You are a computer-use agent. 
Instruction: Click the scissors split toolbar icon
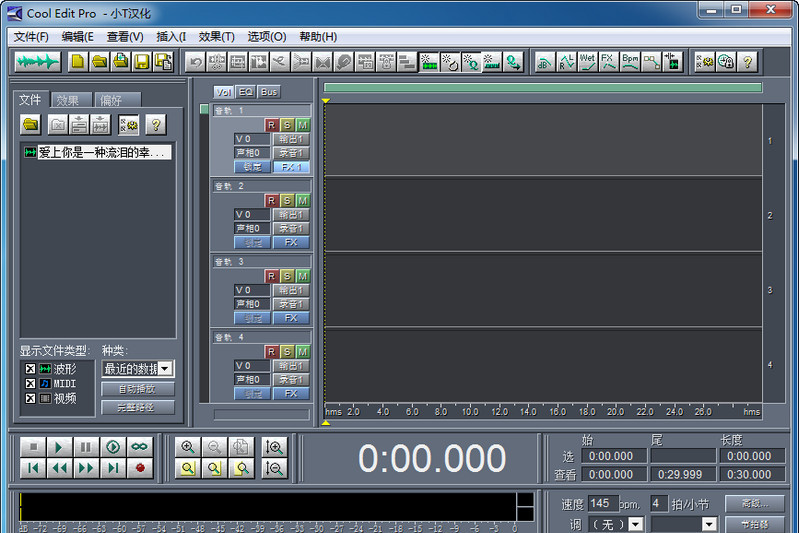280,62
